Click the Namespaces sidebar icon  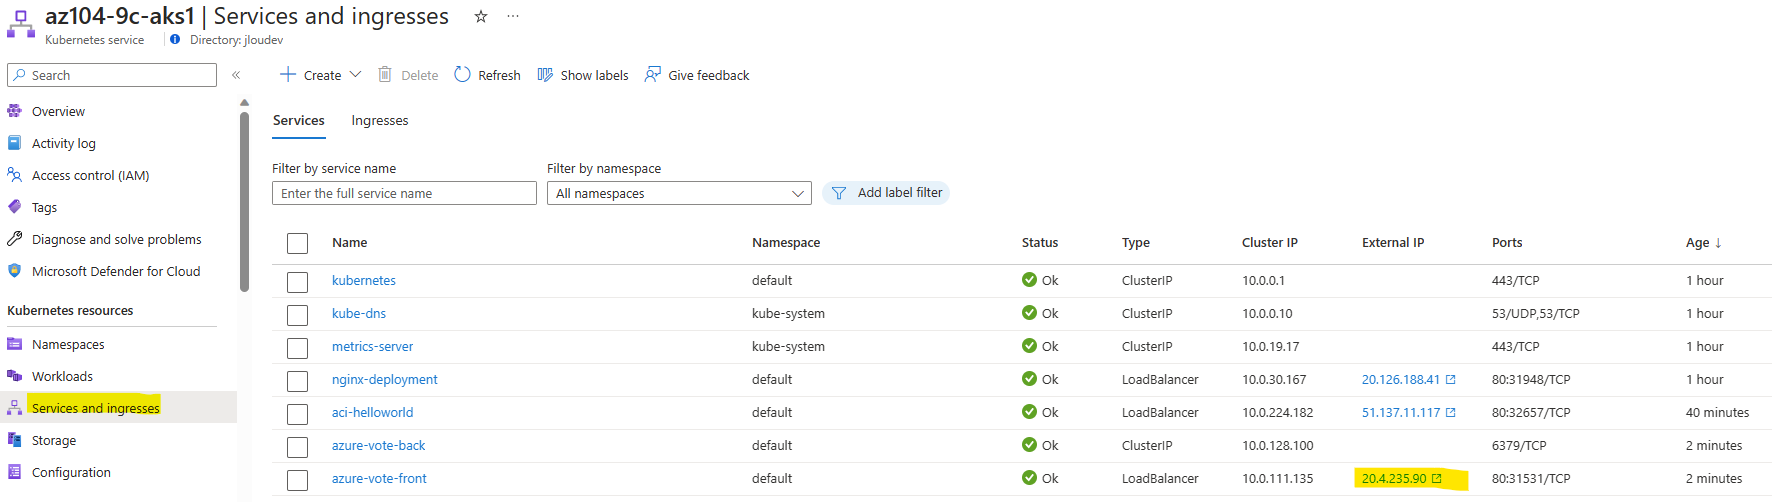coord(14,344)
